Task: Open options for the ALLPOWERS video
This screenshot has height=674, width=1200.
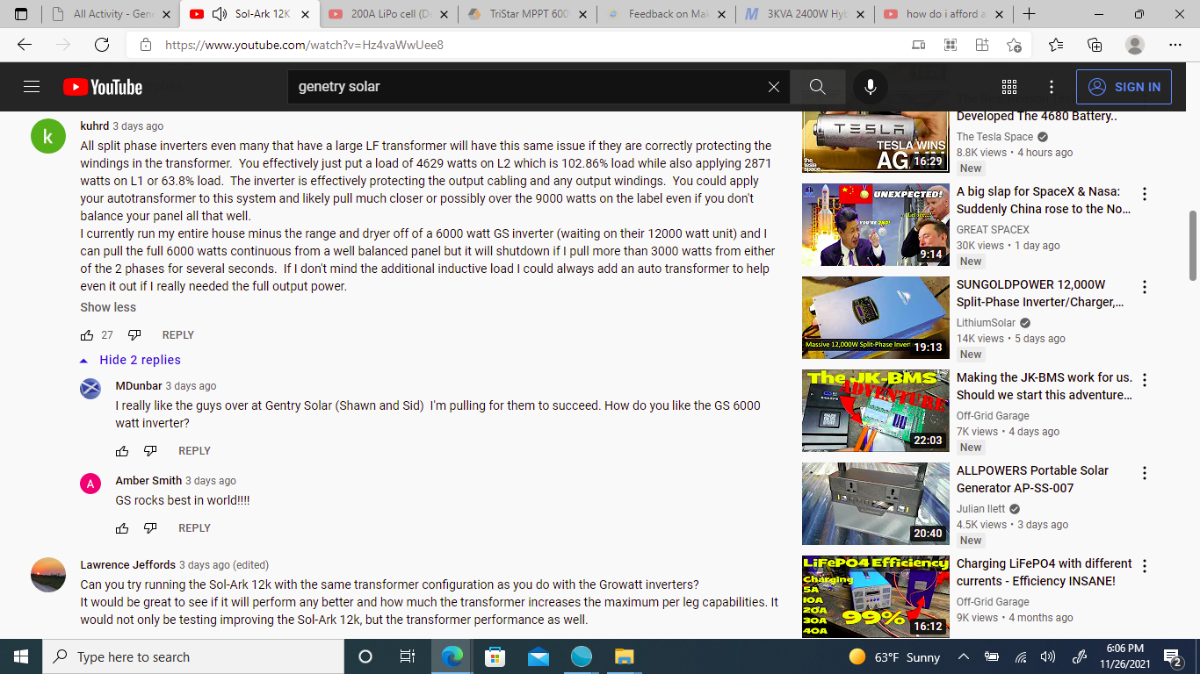Action: click(1145, 473)
